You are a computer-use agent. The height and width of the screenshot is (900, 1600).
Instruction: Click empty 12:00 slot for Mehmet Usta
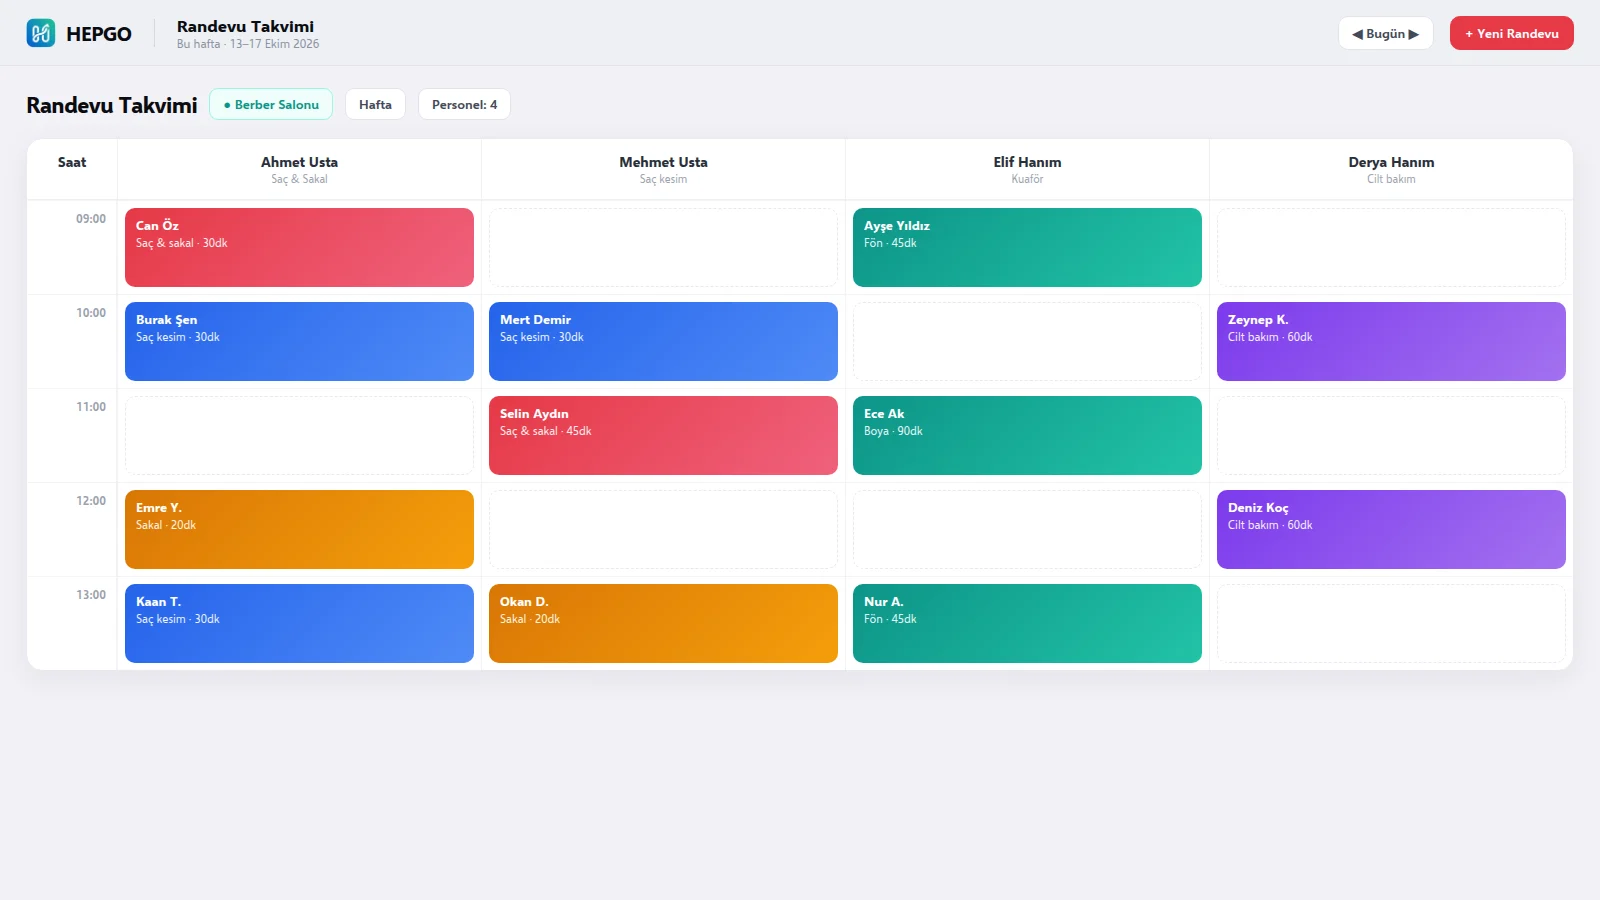point(663,529)
